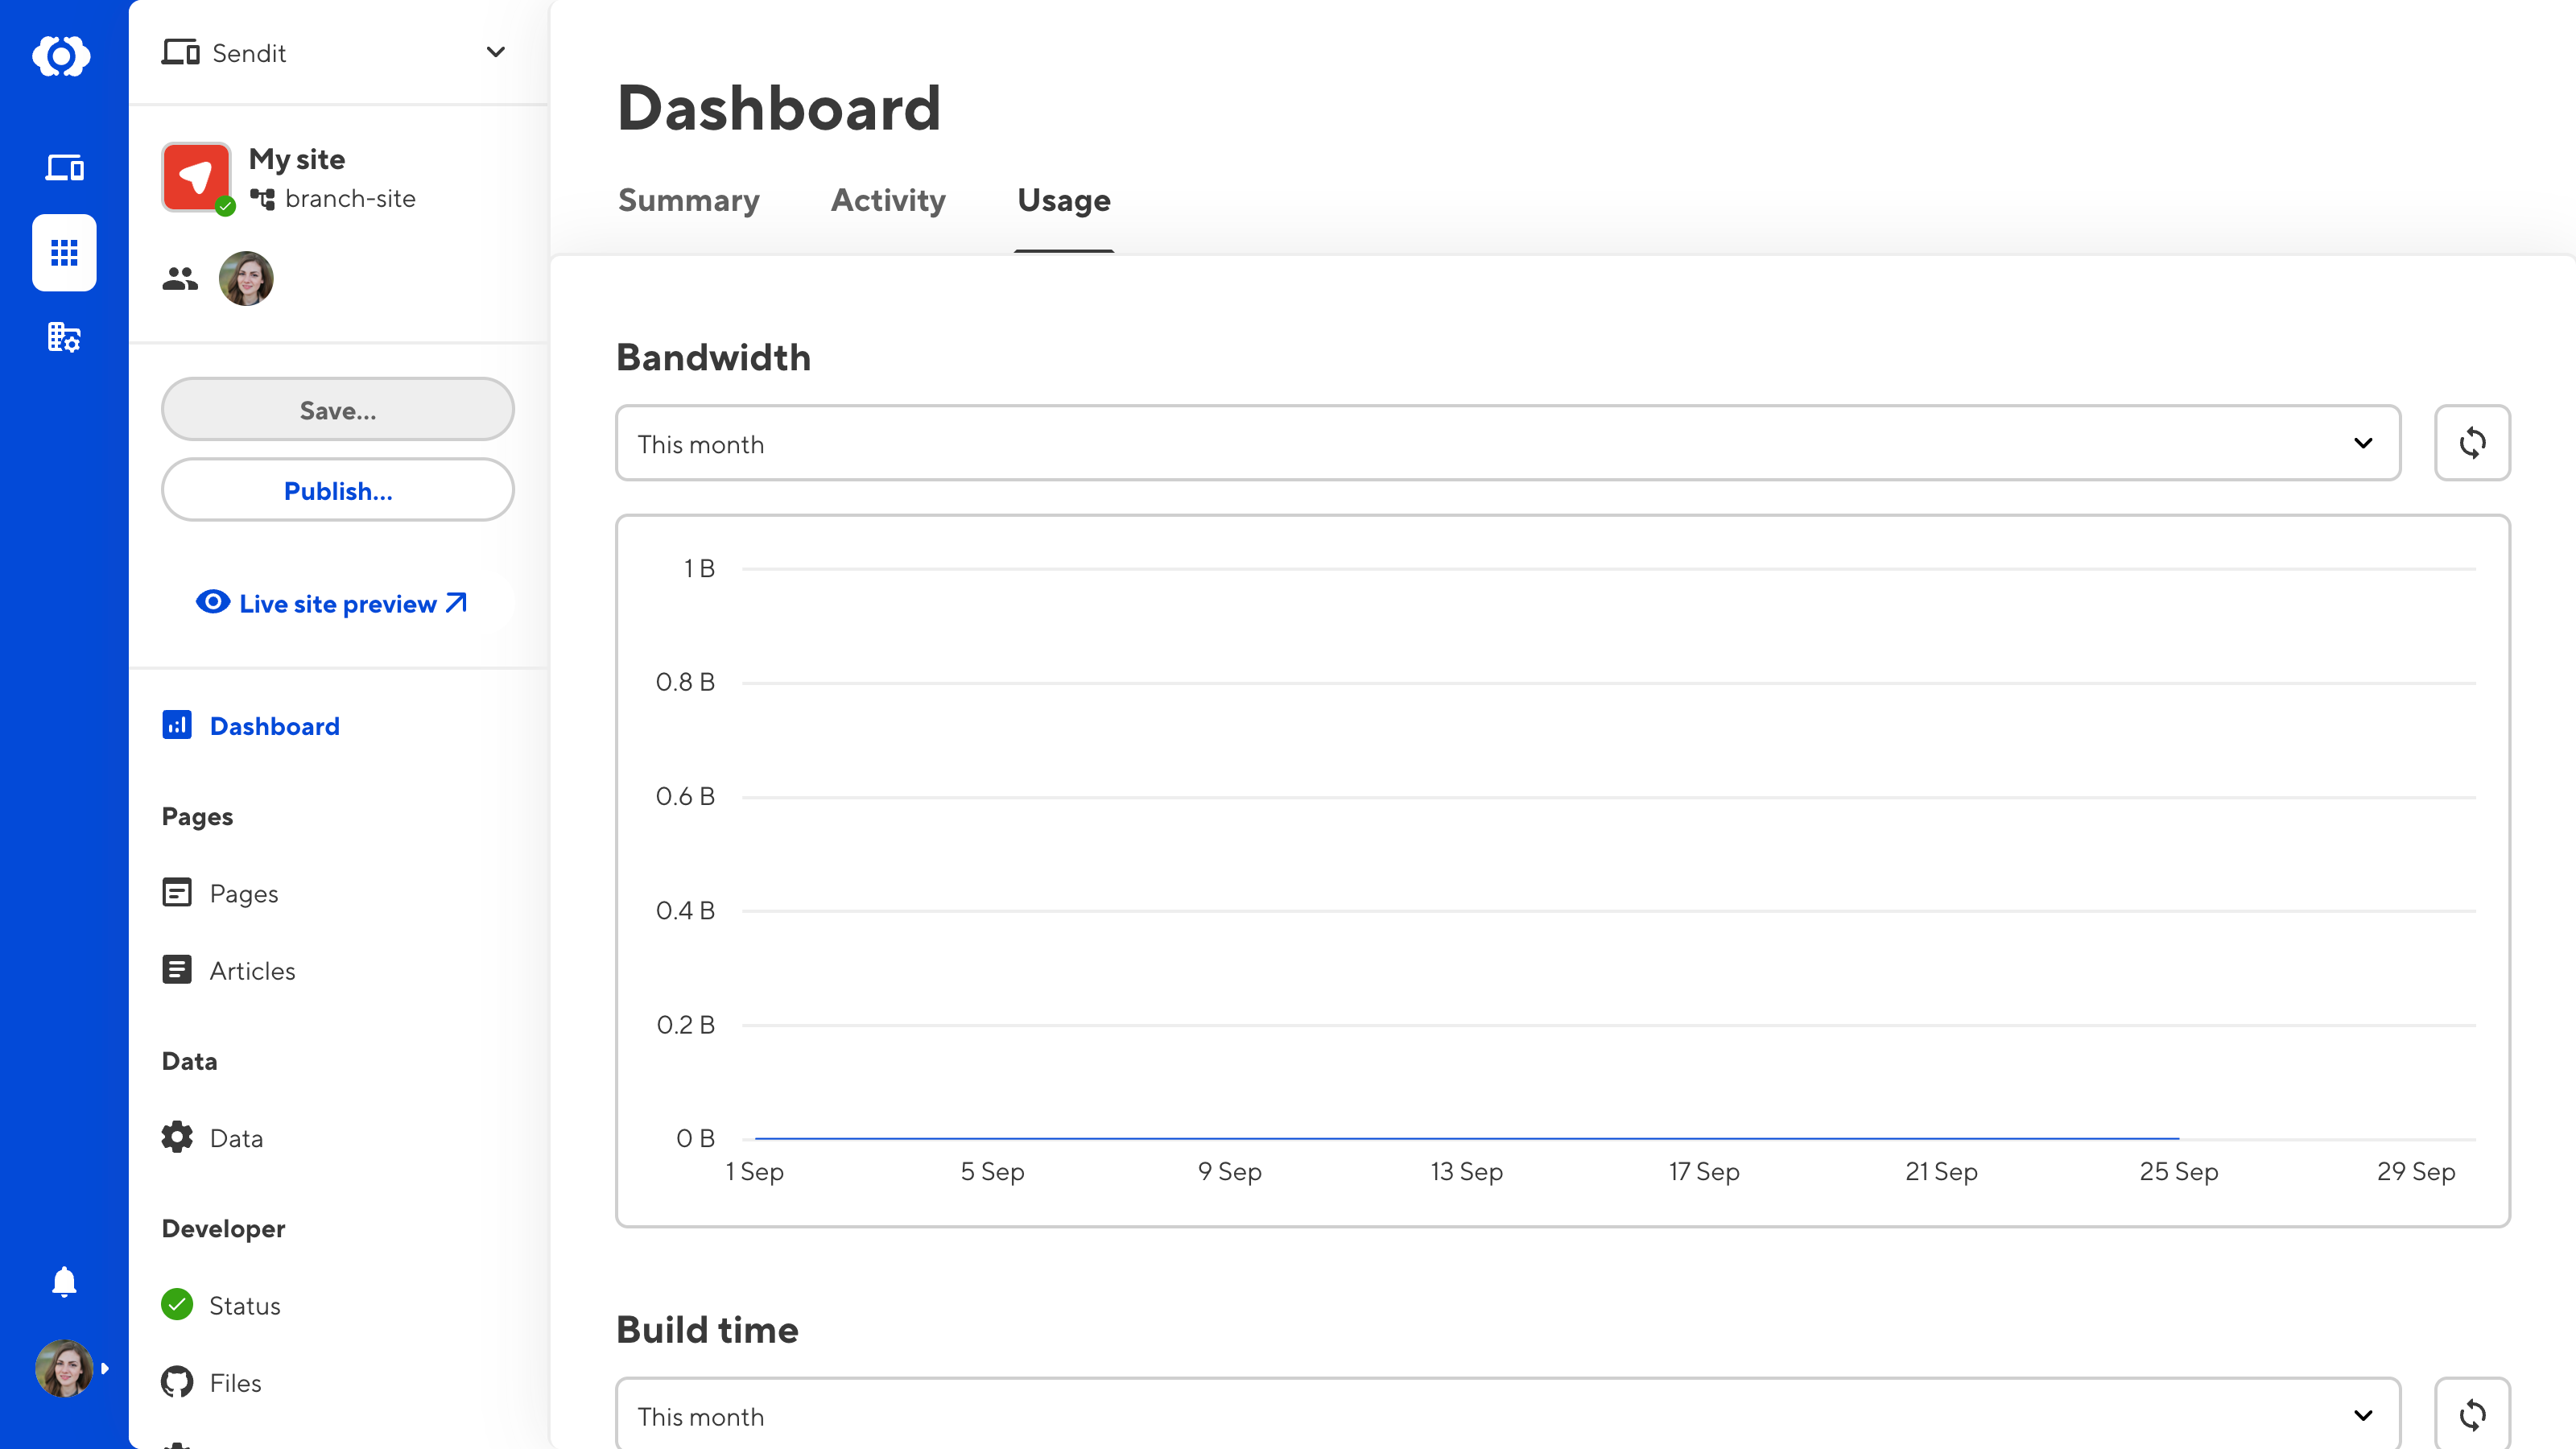The image size is (2576, 1449).
Task: Click the Files GitHub icon
Action: pyautogui.click(x=177, y=1381)
